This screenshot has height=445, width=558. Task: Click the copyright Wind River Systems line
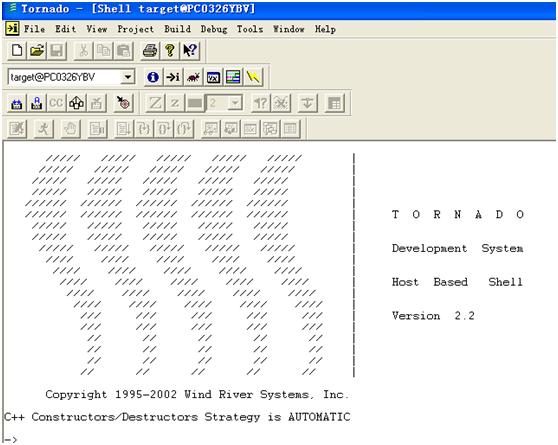pyautogui.click(x=198, y=394)
